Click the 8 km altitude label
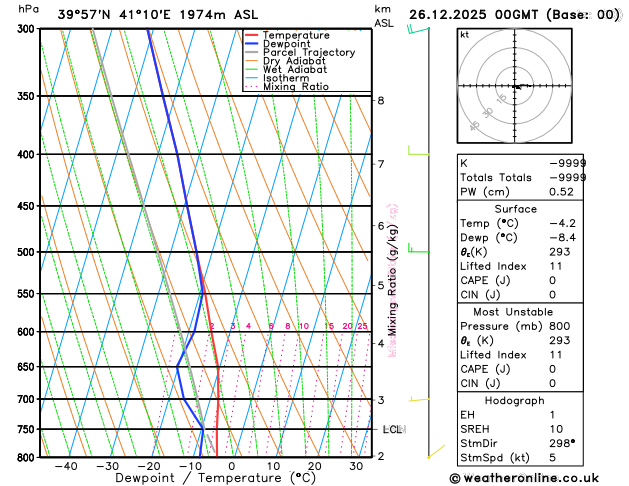This screenshot has width=629, height=486. pyautogui.click(x=381, y=101)
